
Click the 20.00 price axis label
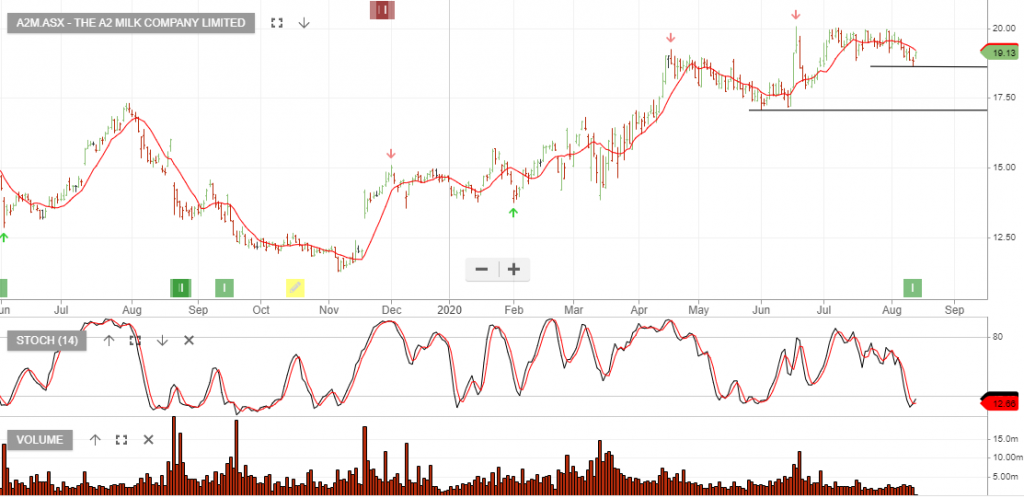pos(1004,28)
